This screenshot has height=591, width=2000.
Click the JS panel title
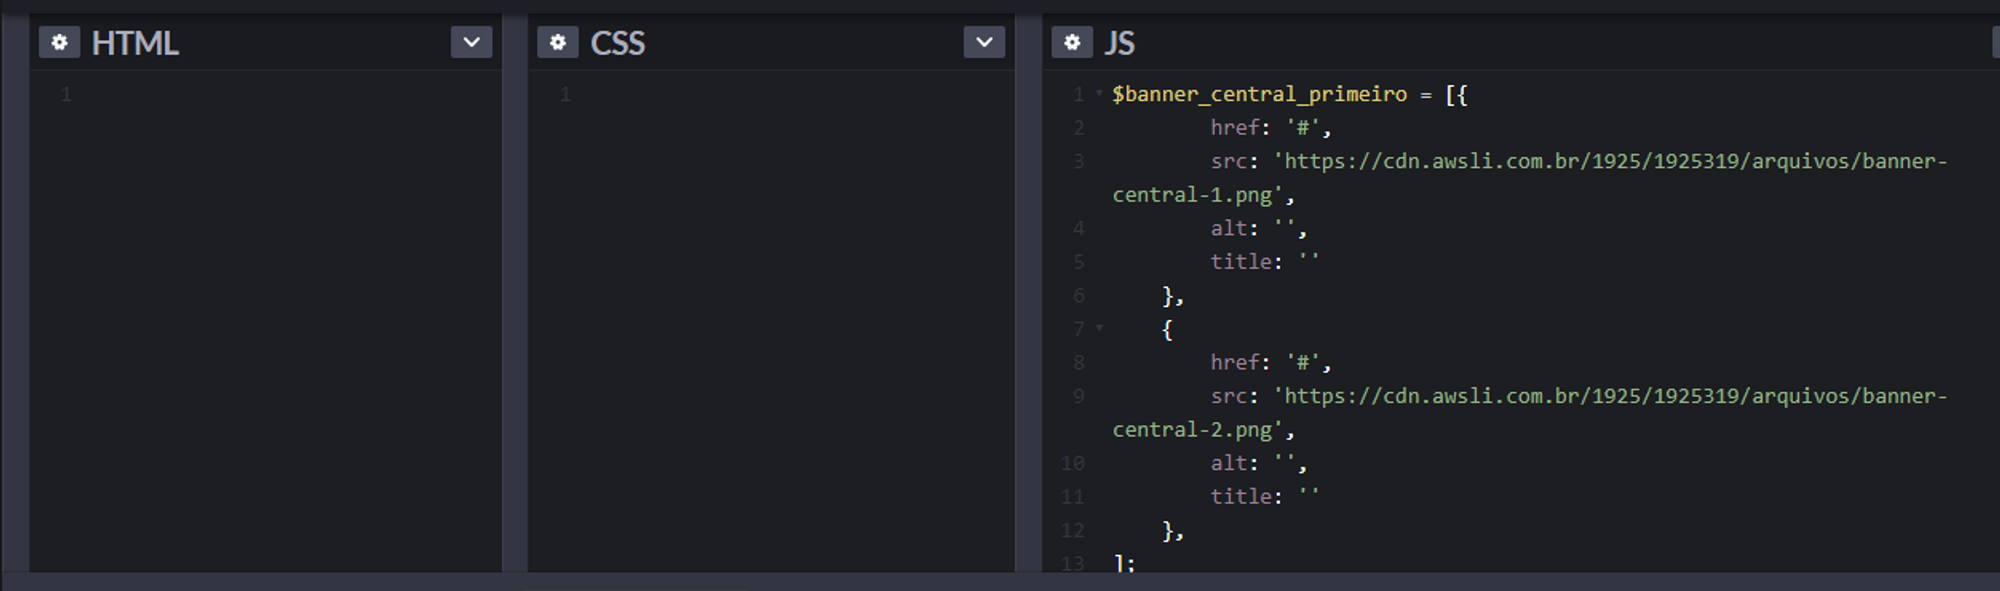point(1119,44)
